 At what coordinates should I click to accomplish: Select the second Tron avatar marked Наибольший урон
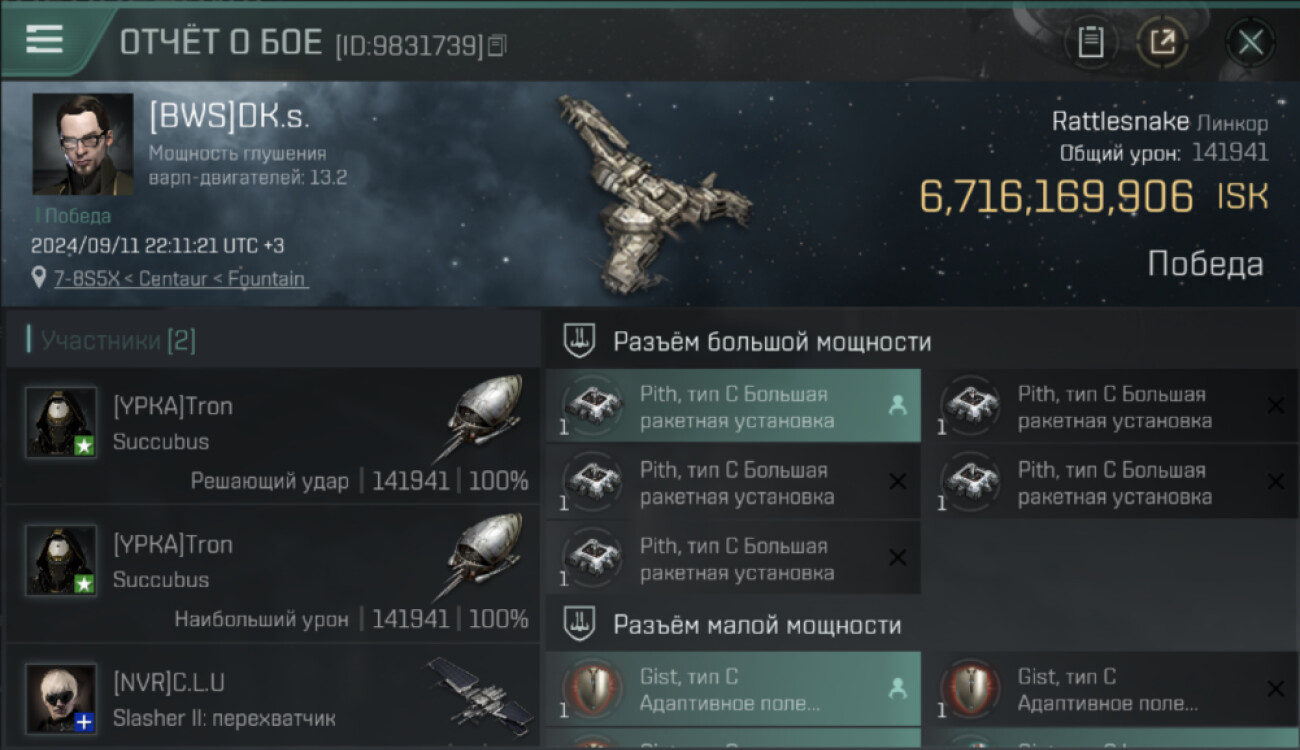61,560
